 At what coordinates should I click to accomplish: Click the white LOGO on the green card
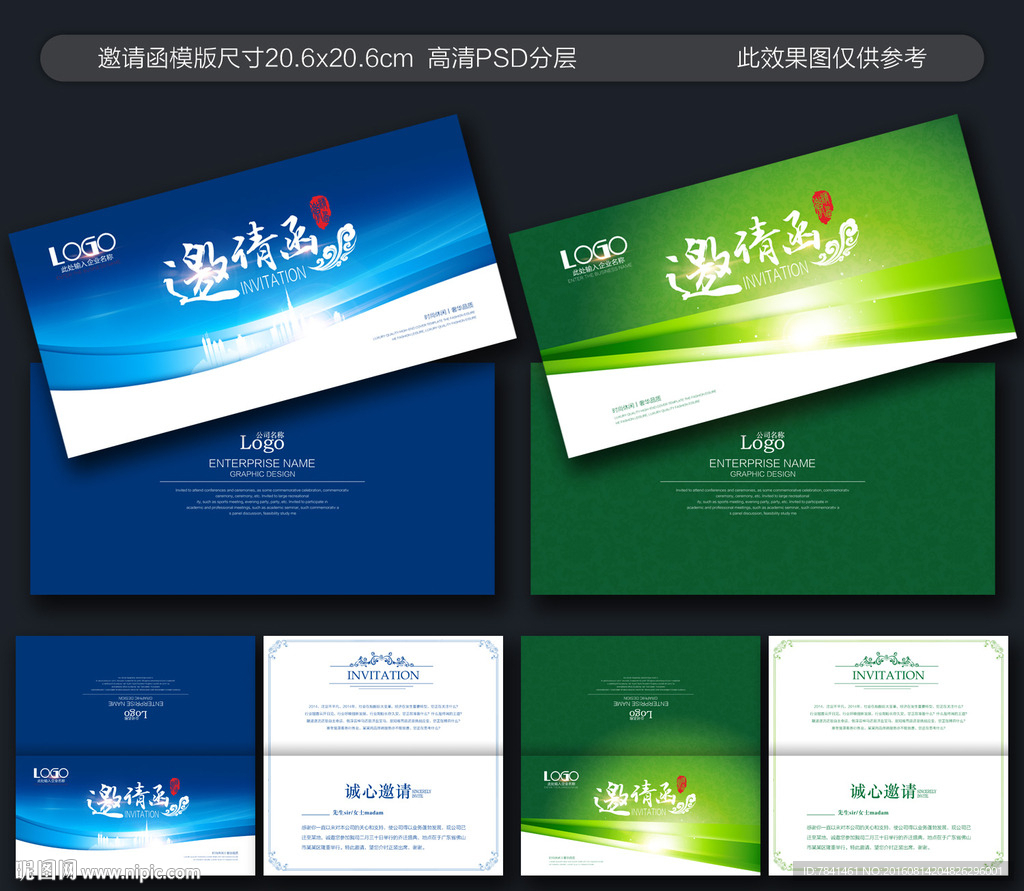pos(594,252)
